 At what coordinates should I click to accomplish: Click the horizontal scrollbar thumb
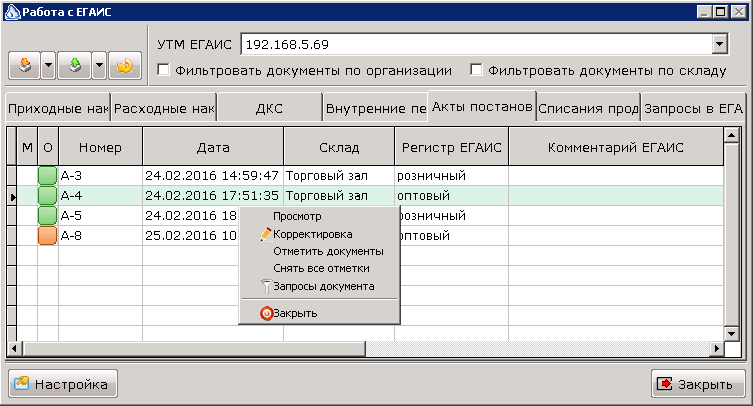tap(194, 348)
